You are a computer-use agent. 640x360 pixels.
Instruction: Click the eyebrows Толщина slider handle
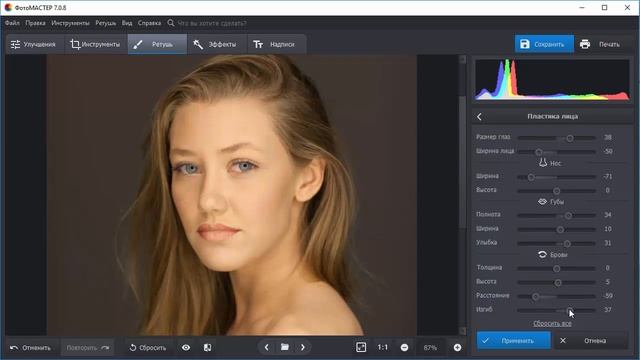tap(556, 269)
